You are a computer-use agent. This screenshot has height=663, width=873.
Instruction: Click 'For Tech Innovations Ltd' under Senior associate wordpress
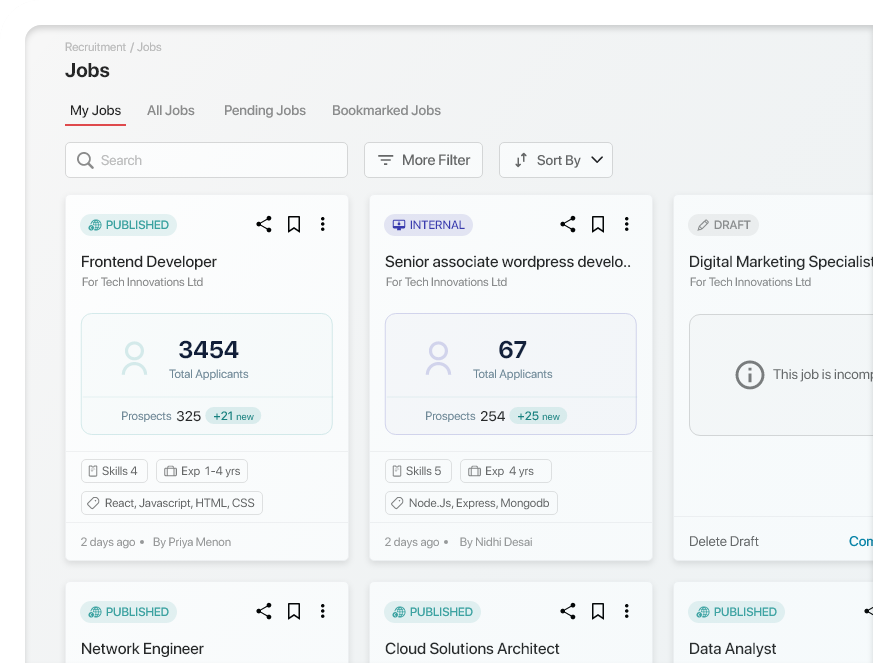447,282
